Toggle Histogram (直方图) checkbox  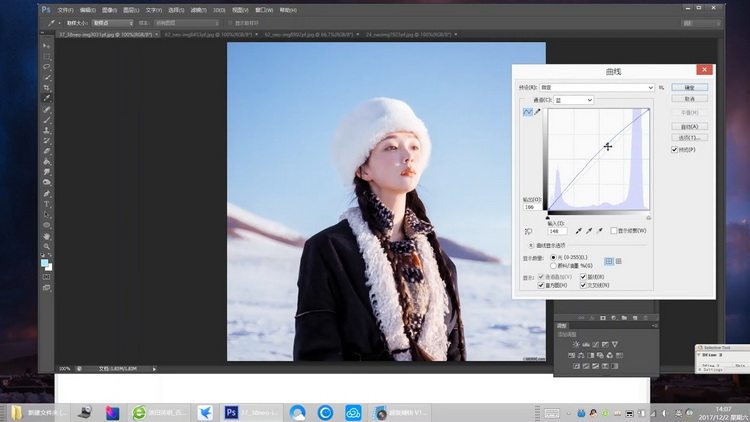pyautogui.click(x=541, y=285)
